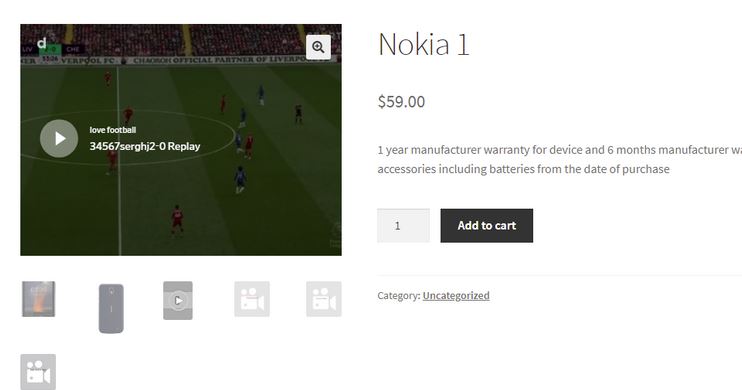
Task: Open the Uncategorized category link
Action: pos(456,295)
